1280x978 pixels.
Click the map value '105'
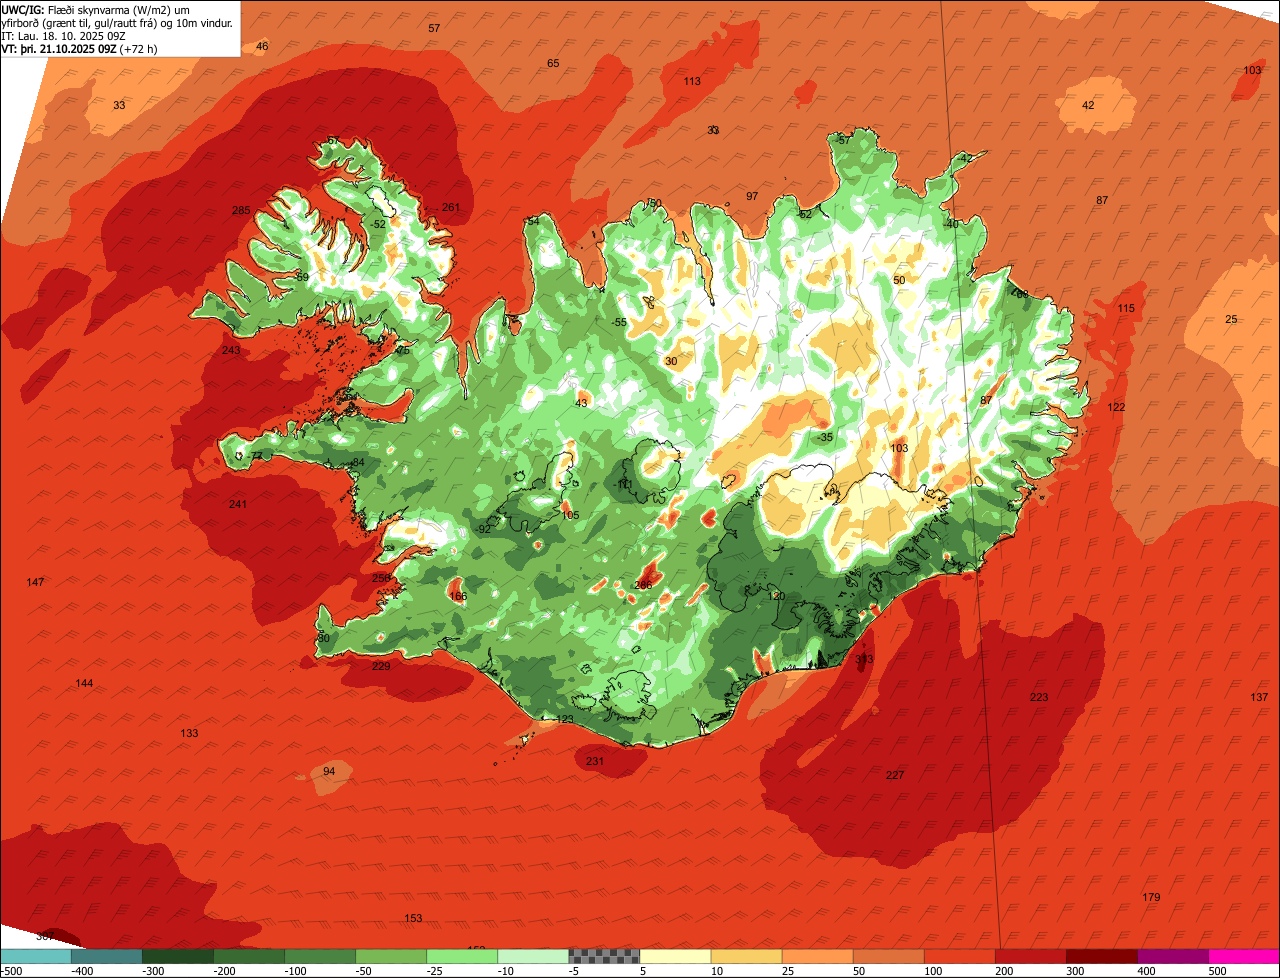coord(570,515)
